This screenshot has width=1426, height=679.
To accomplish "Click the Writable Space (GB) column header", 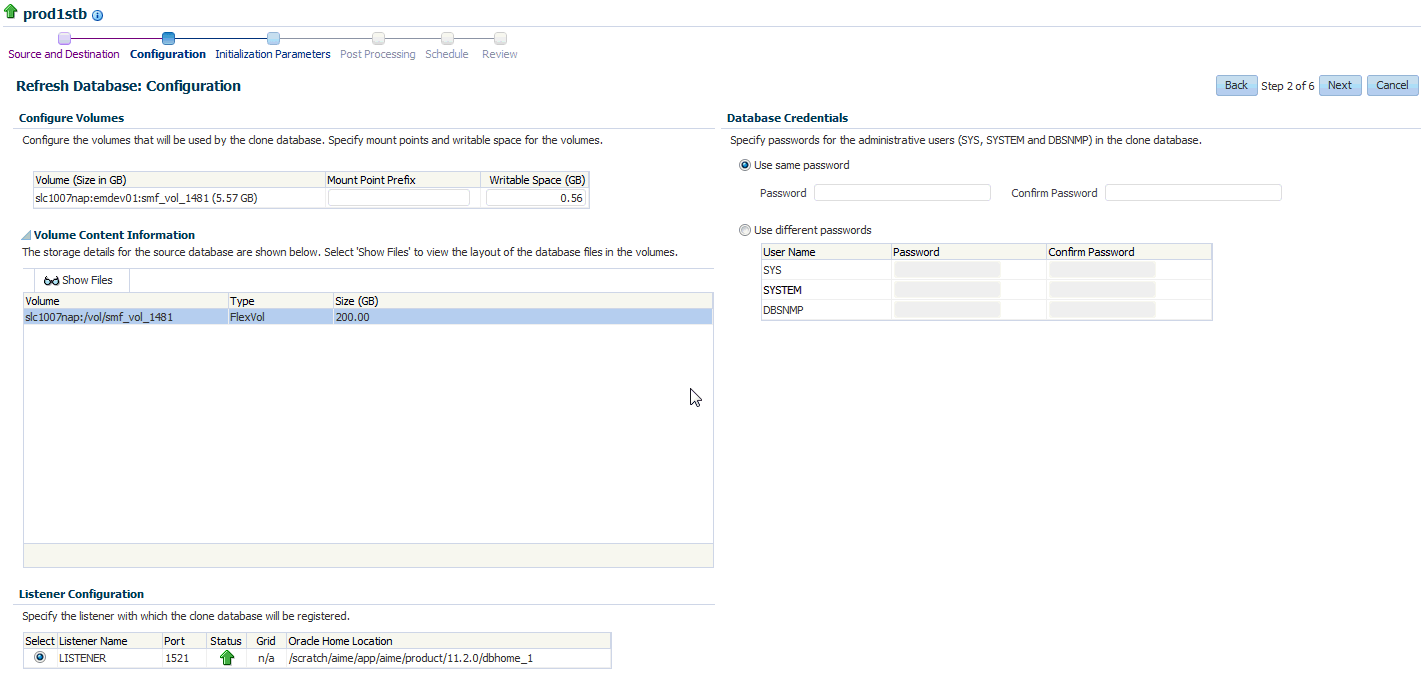I will point(535,180).
